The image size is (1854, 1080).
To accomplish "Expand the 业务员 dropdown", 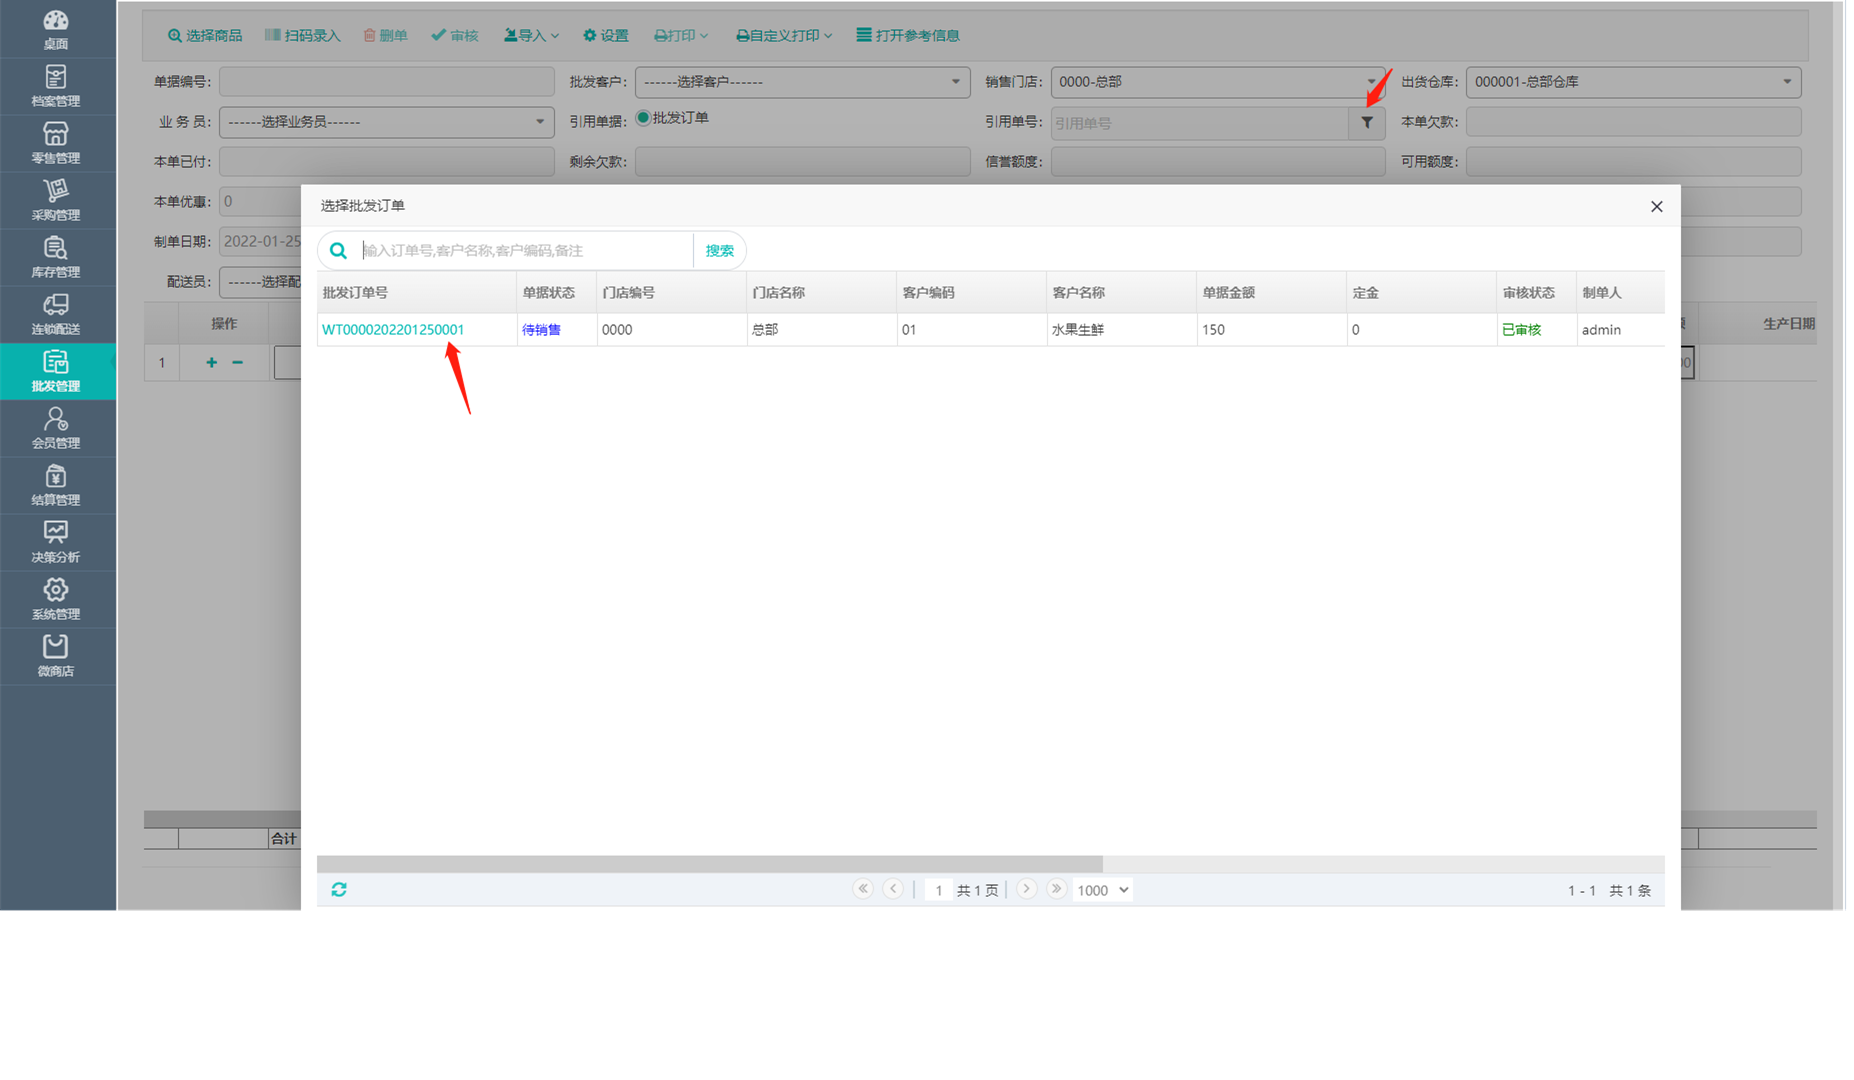I will point(386,122).
